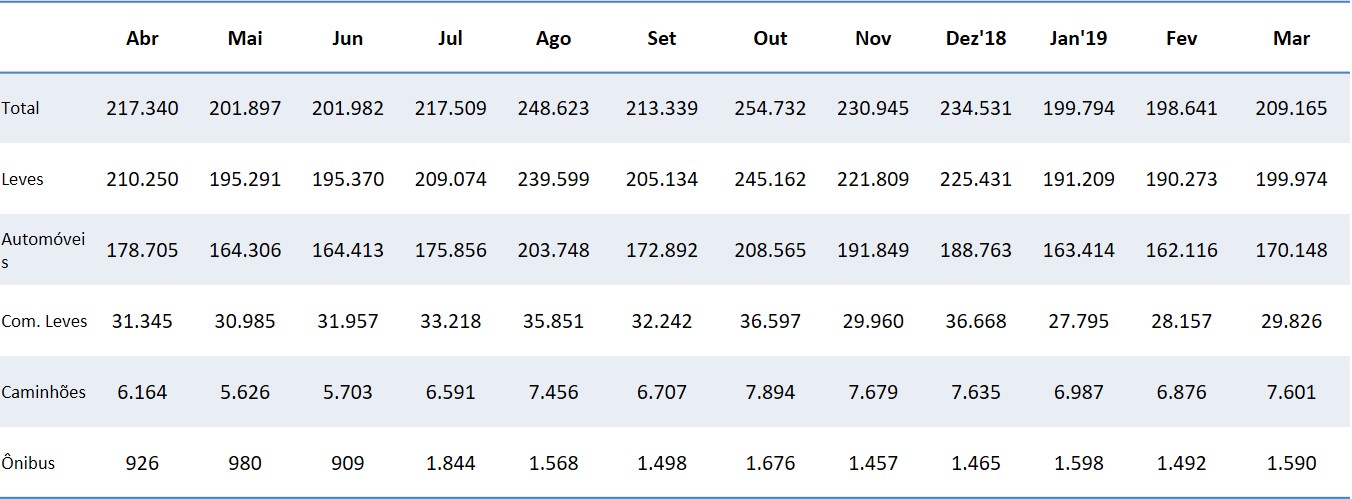Select the Ônibus row label
Image resolution: width=1352 pixels, height=499 pixels.
[x=28, y=463]
